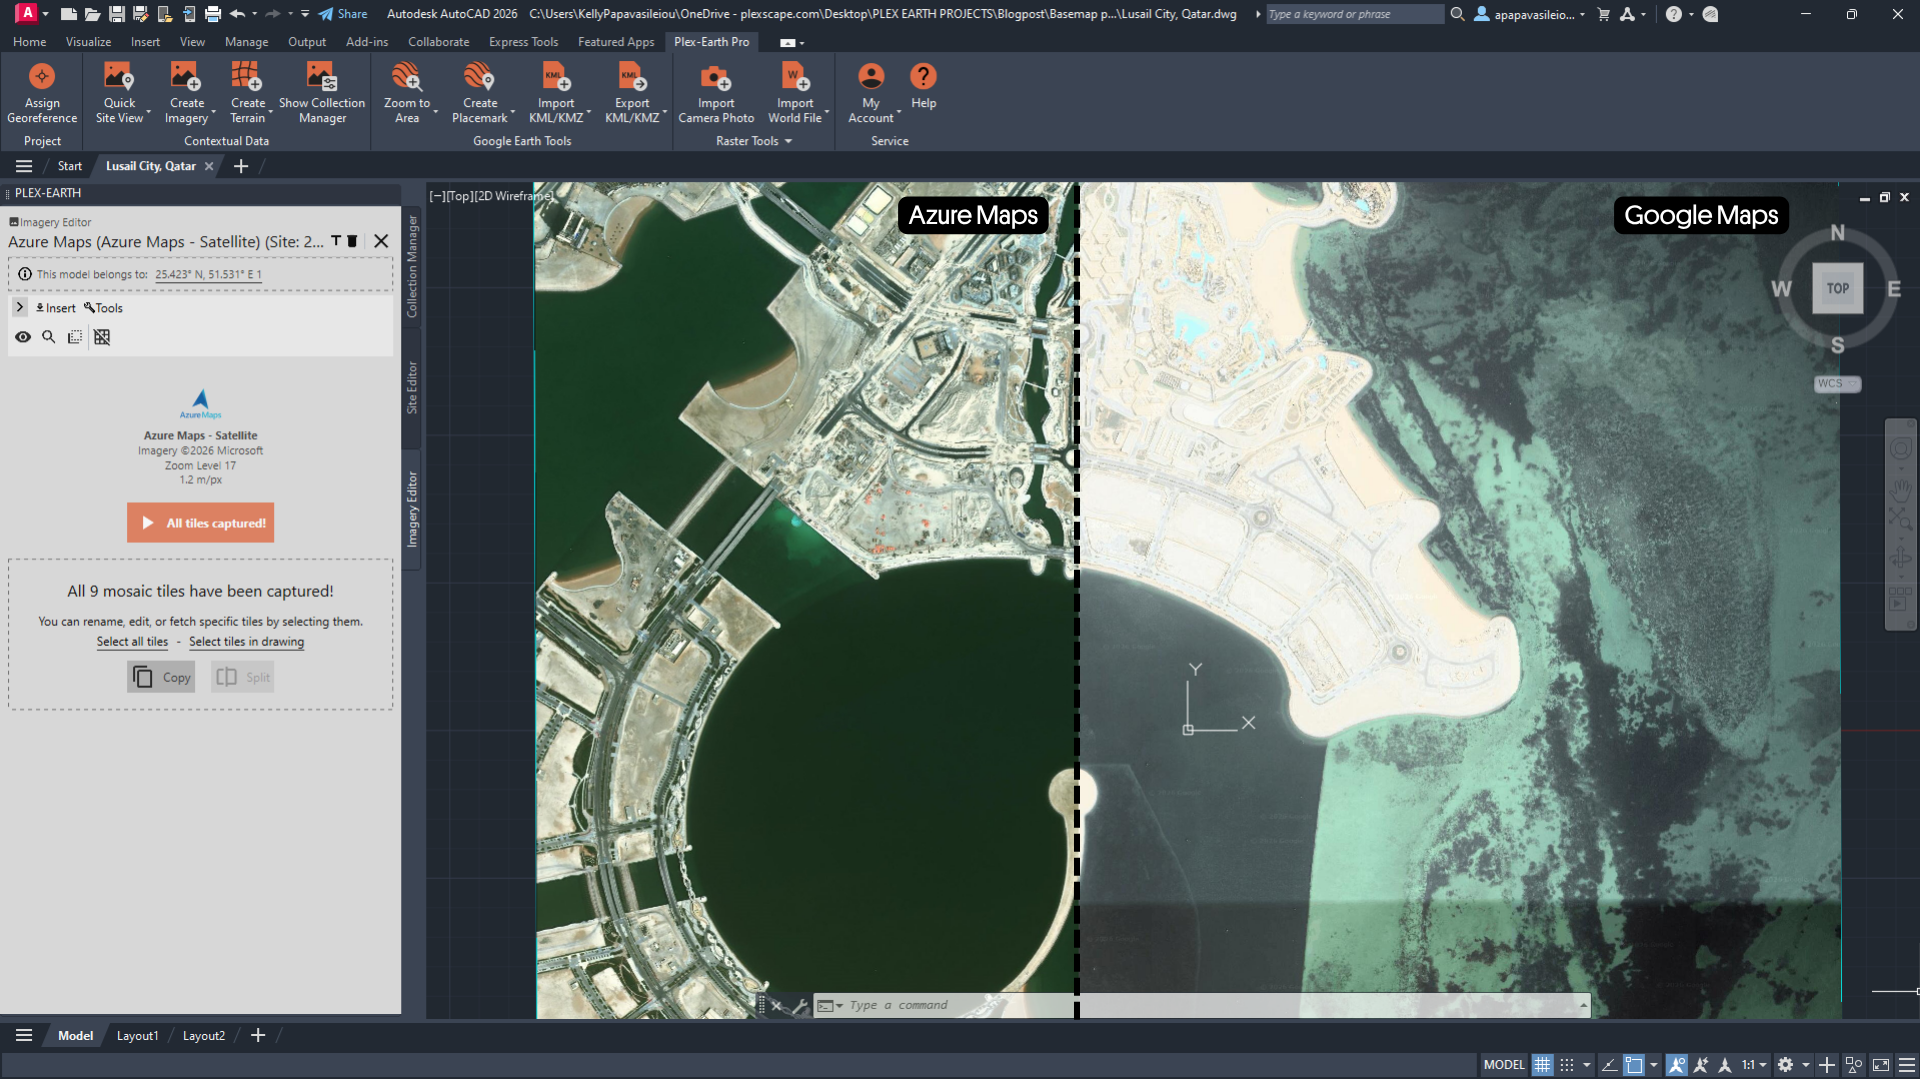The height and width of the screenshot is (1080, 1920).
Task: Toggle polar tracking in status bar
Action: [x=1609, y=1065]
